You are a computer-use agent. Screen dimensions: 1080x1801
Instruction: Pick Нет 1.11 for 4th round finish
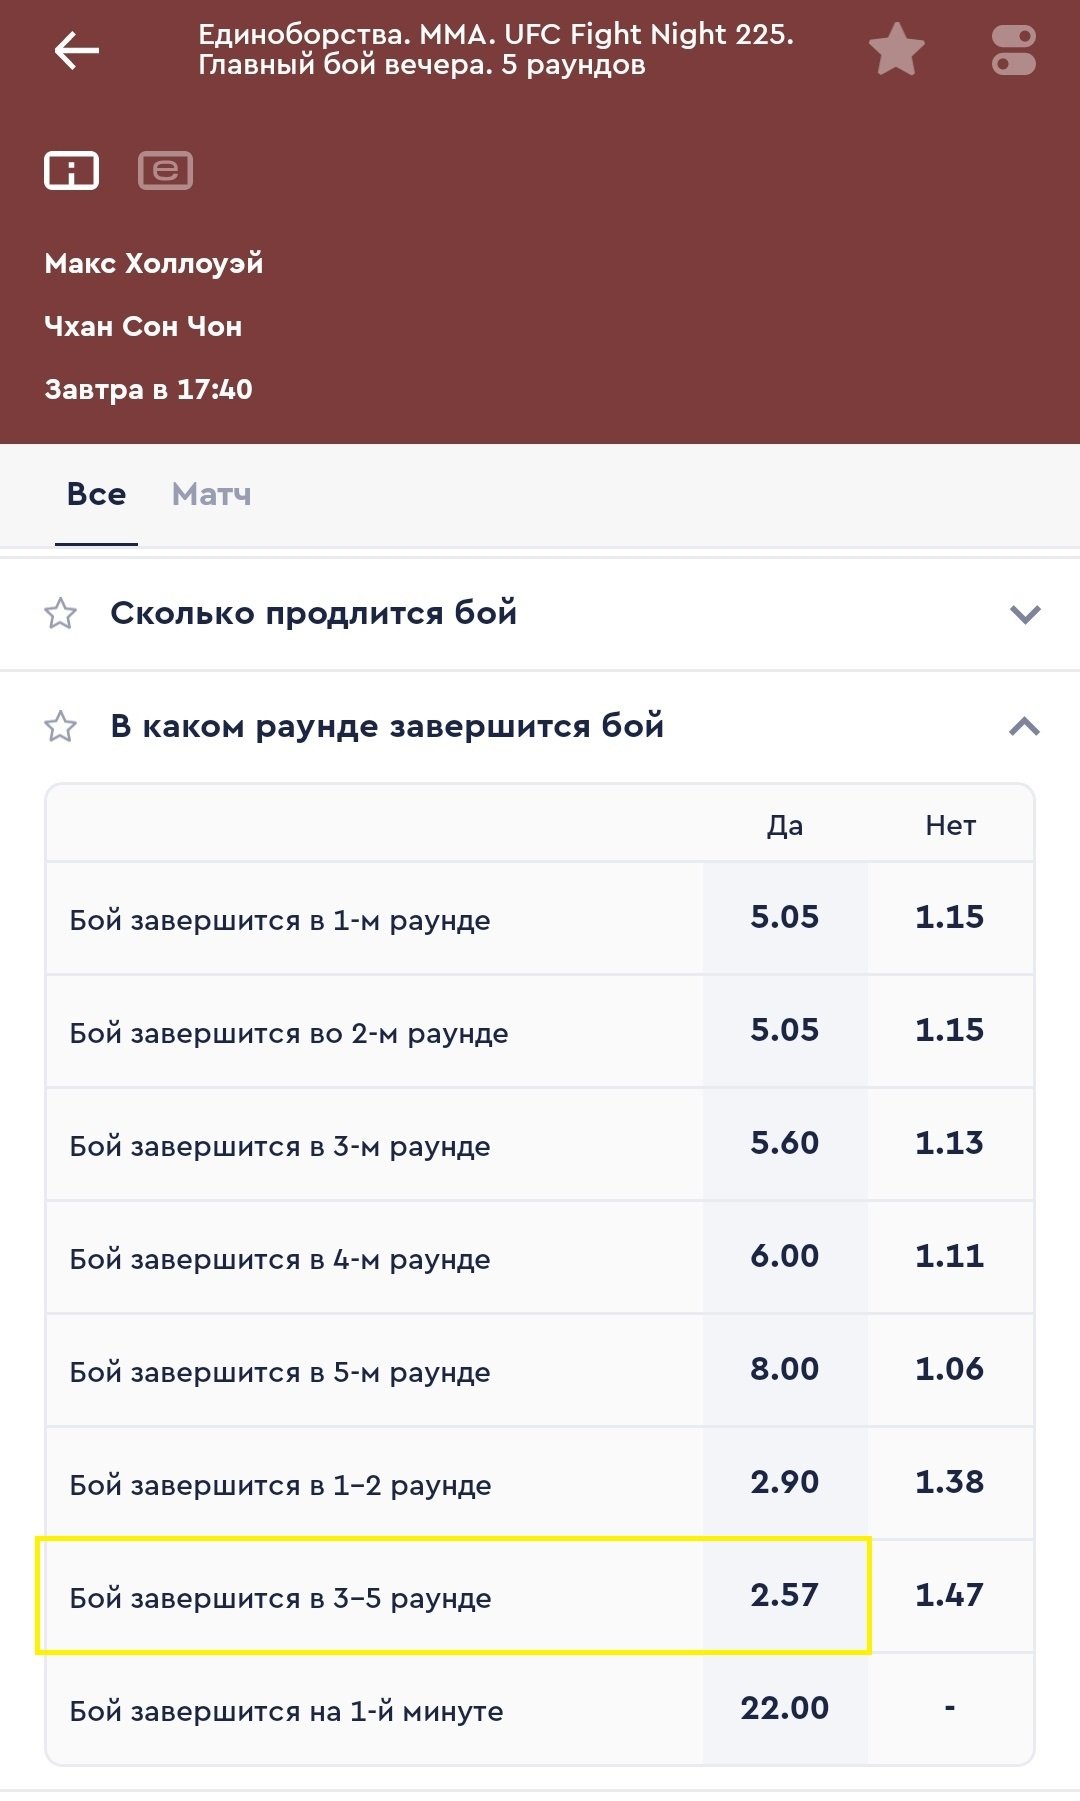pyautogui.click(x=950, y=1256)
